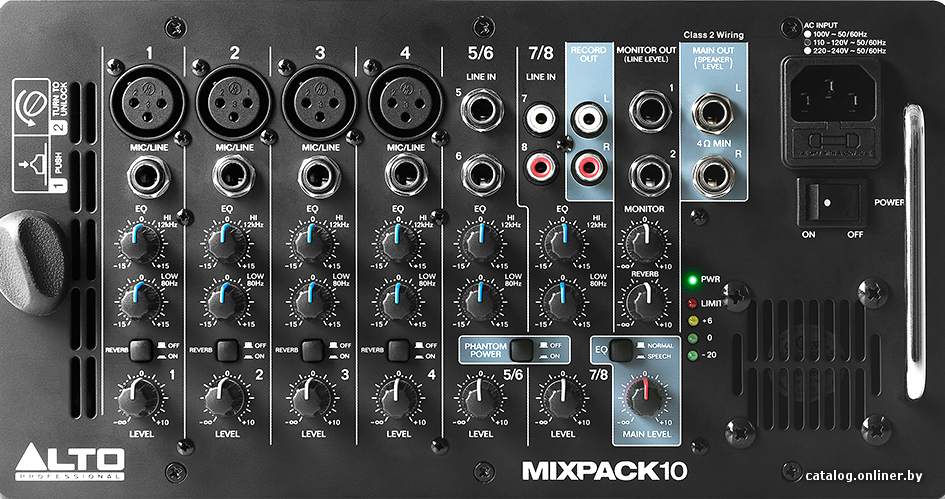The width and height of the screenshot is (945, 499).
Task: Click channel 3 HI 12kHz EQ knob
Action: (x=313, y=242)
